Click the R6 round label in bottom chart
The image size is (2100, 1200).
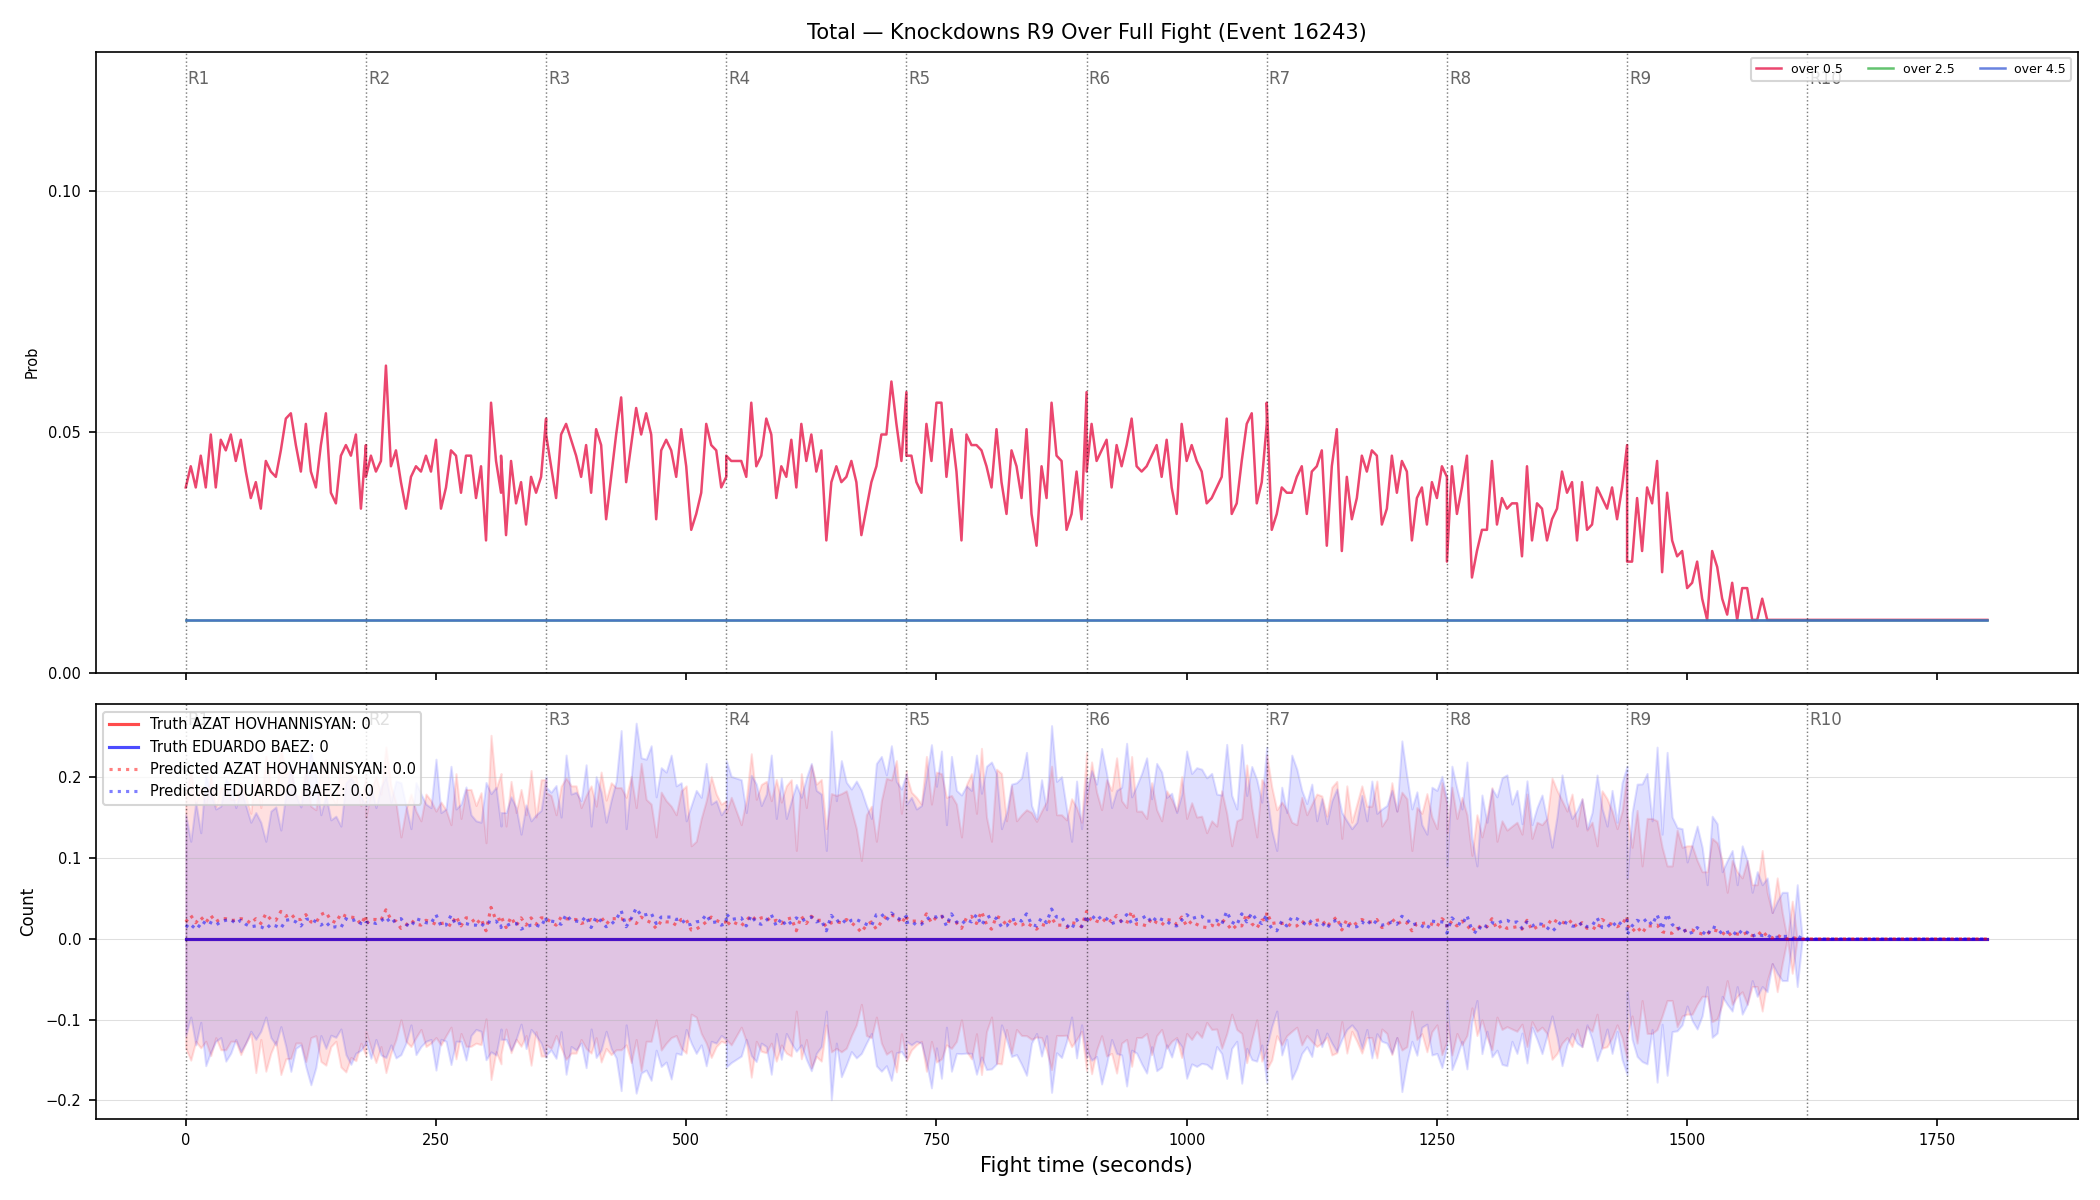pyautogui.click(x=1099, y=719)
